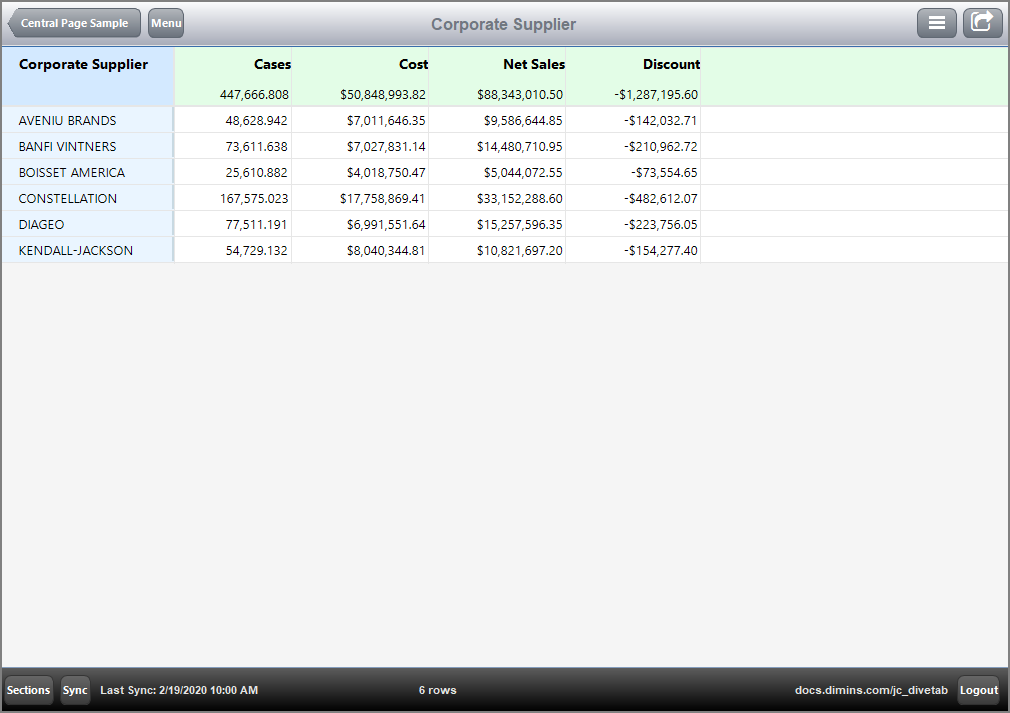The image size is (1010, 713).
Task: Open the hamburger list menu icon
Action: (x=937, y=22)
